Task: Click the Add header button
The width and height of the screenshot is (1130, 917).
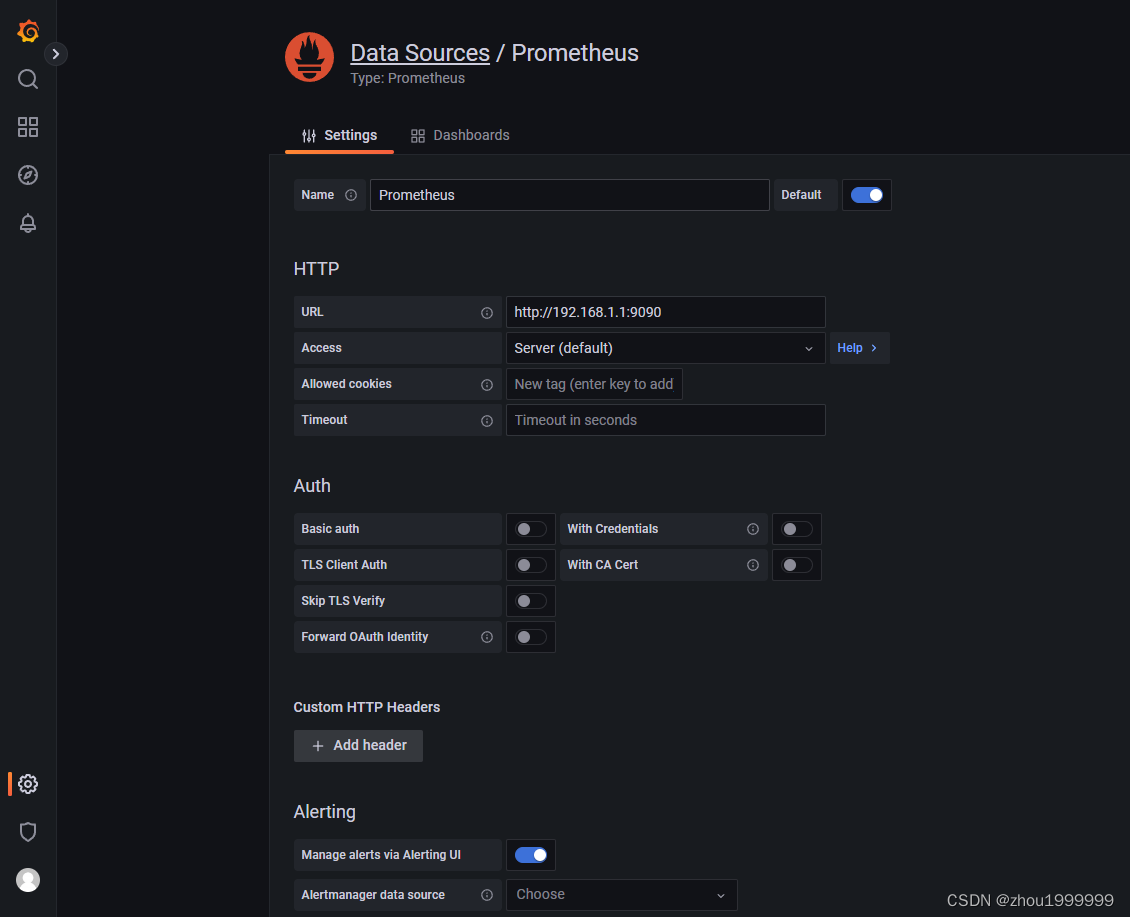Action: (x=358, y=745)
